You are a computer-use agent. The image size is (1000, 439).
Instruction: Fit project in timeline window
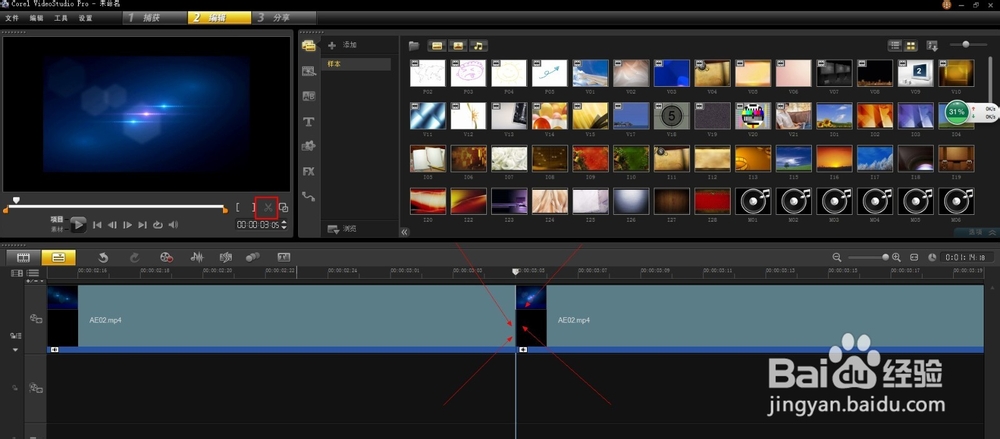pos(914,257)
